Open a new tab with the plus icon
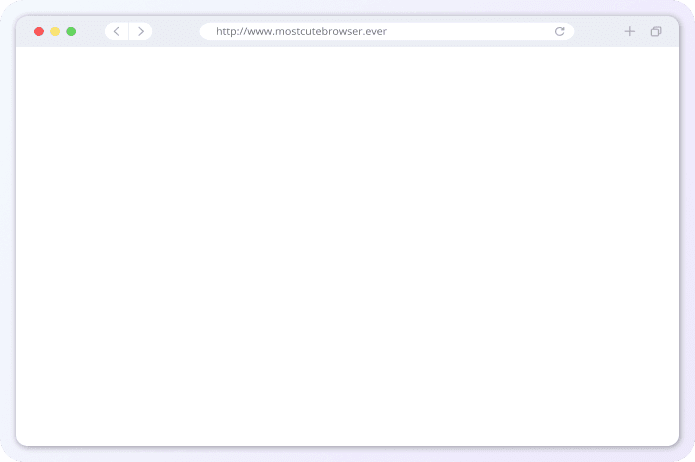This screenshot has width=695, height=462. click(629, 31)
